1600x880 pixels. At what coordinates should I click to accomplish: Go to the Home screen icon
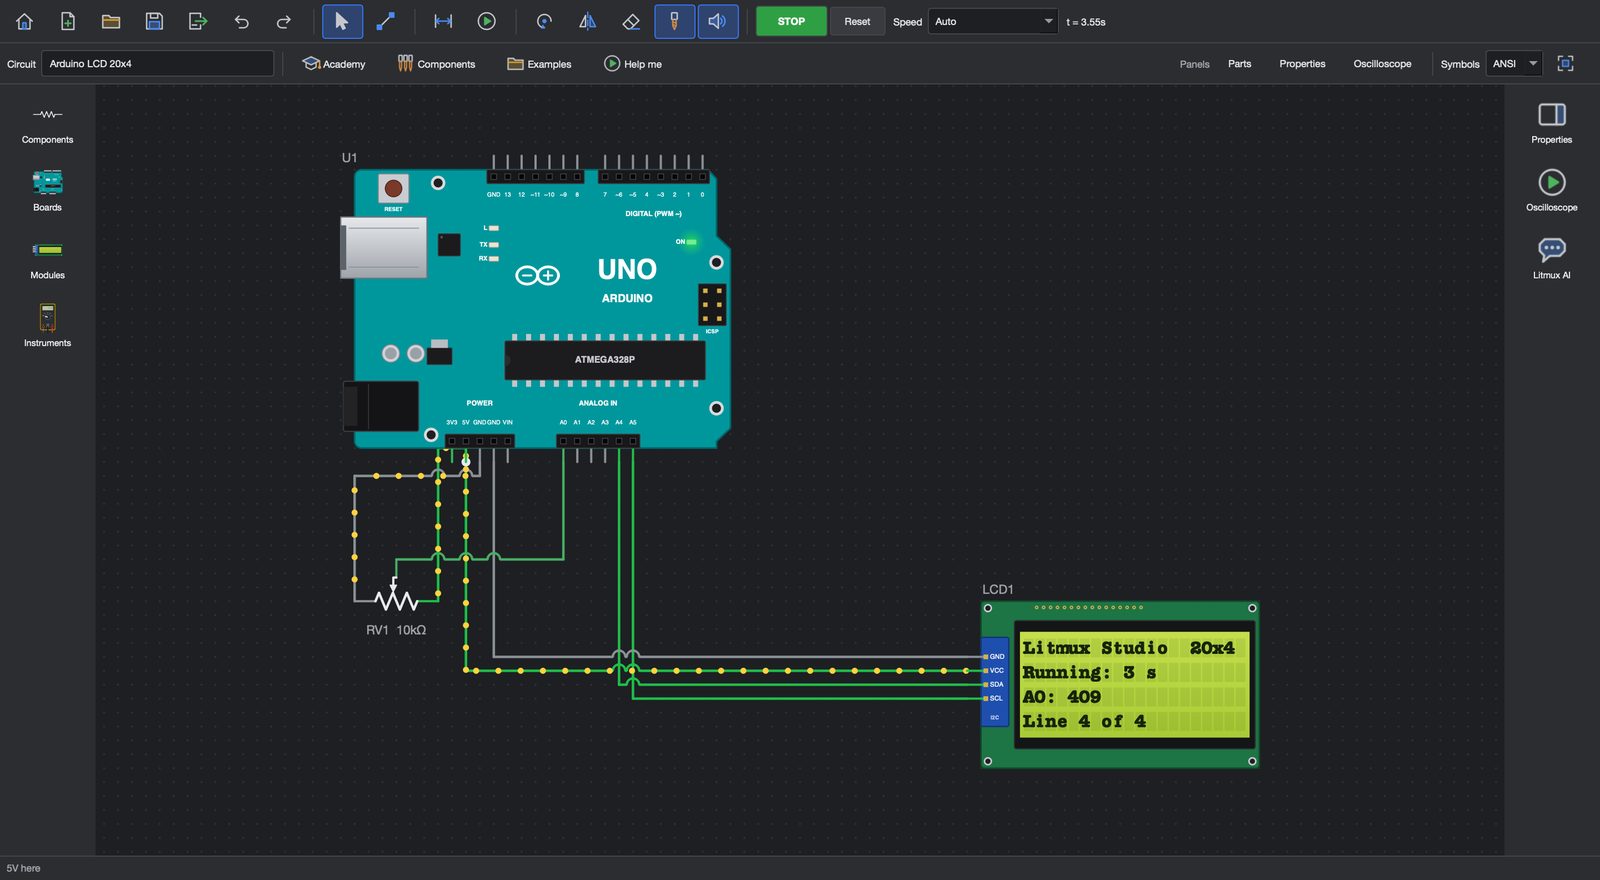[x=25, y=21]
